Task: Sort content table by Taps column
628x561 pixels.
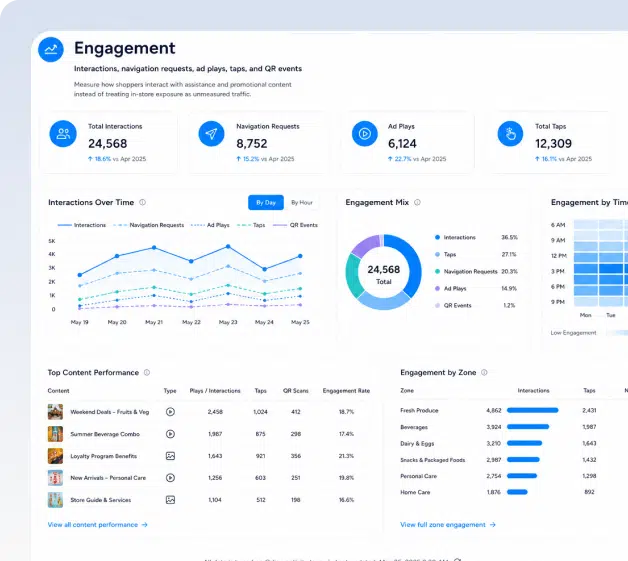Action: [260, 391]
